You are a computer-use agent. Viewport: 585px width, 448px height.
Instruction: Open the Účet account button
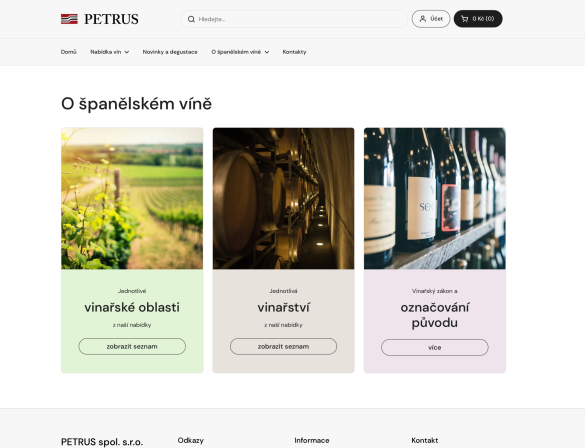pyautogui.click(x=431, y=19)
